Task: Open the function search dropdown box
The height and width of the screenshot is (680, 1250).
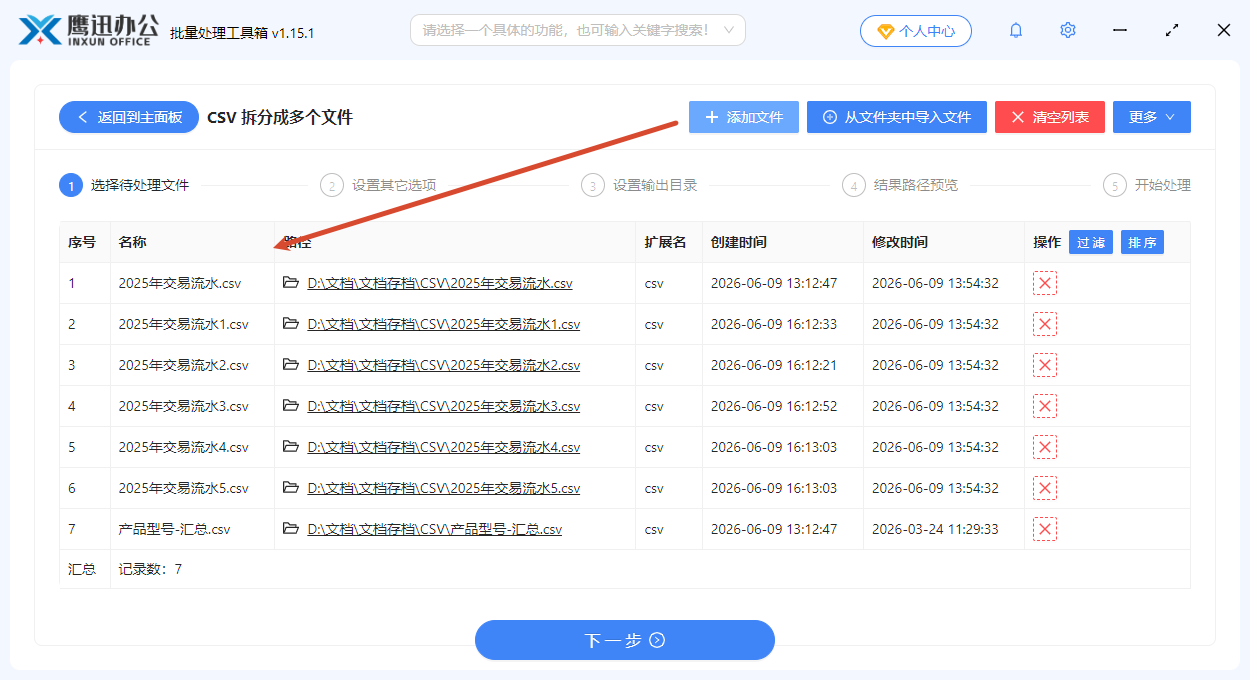Action: pos(578,30)
